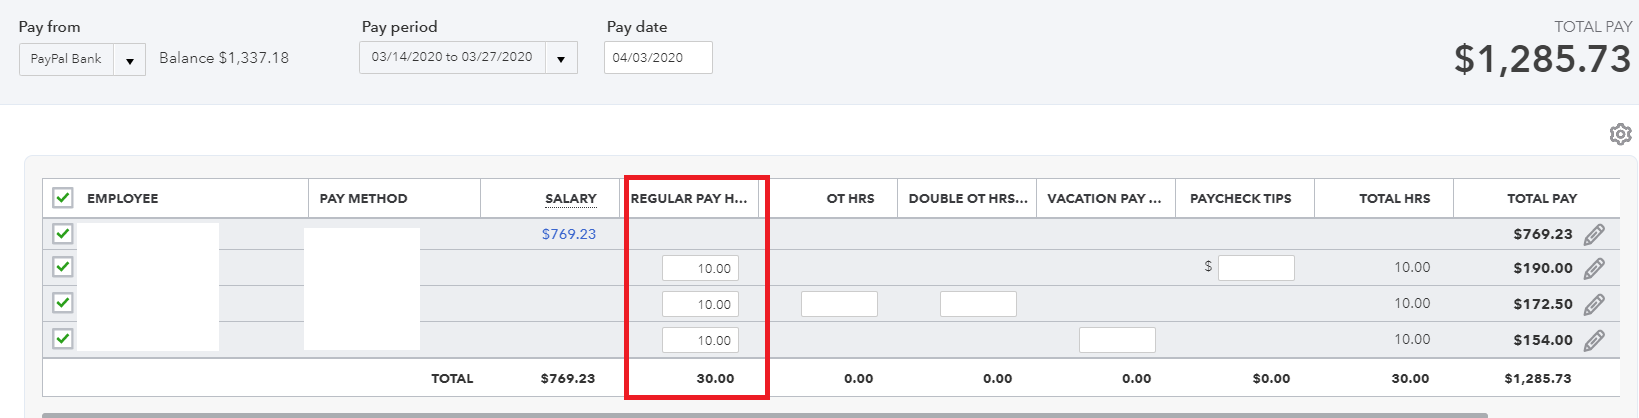Viewport: 1639px width, 418px height.
Task: Click the horizontal scrollbar below the table
Action: pos(765,415)
